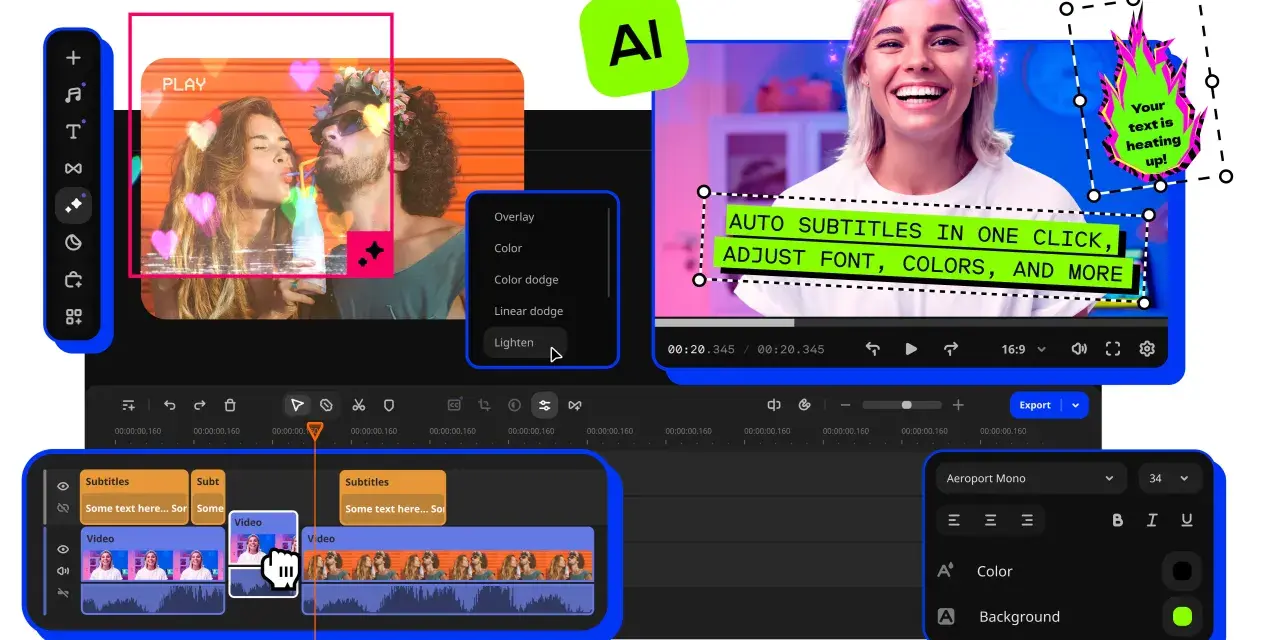Screen dimensions: 1280x640
Task: Step forward with the forward arrow
Action: tap(951, 349)
